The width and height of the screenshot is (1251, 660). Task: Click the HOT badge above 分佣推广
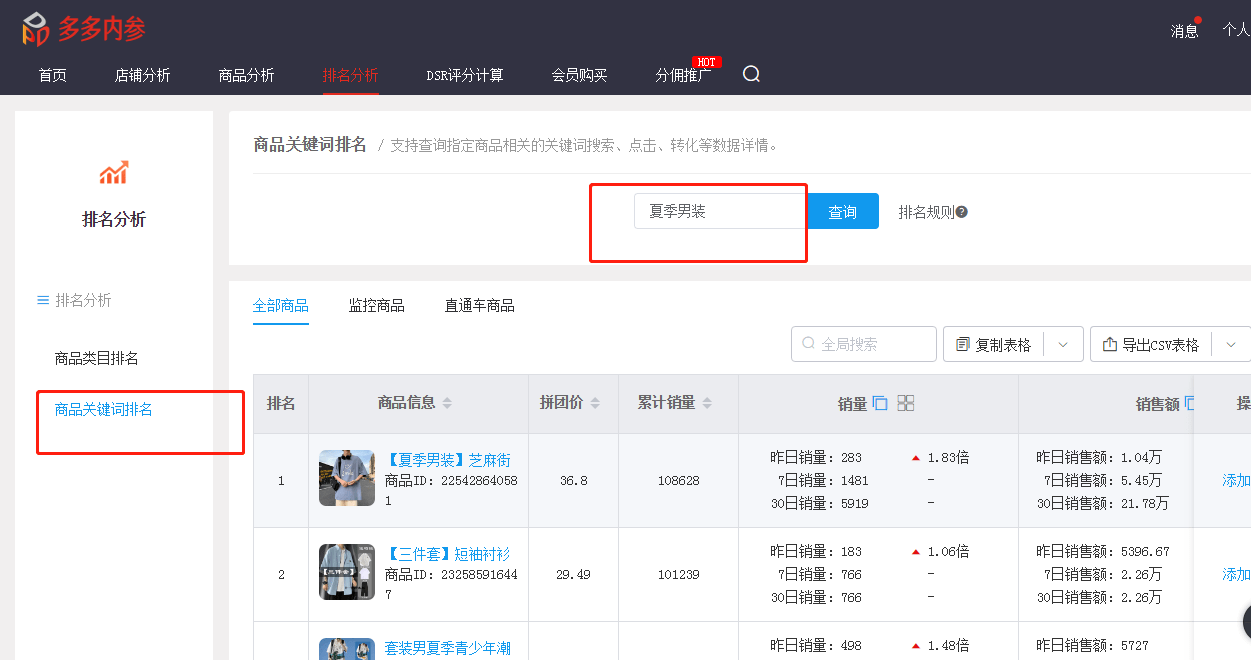click(706, 62)
